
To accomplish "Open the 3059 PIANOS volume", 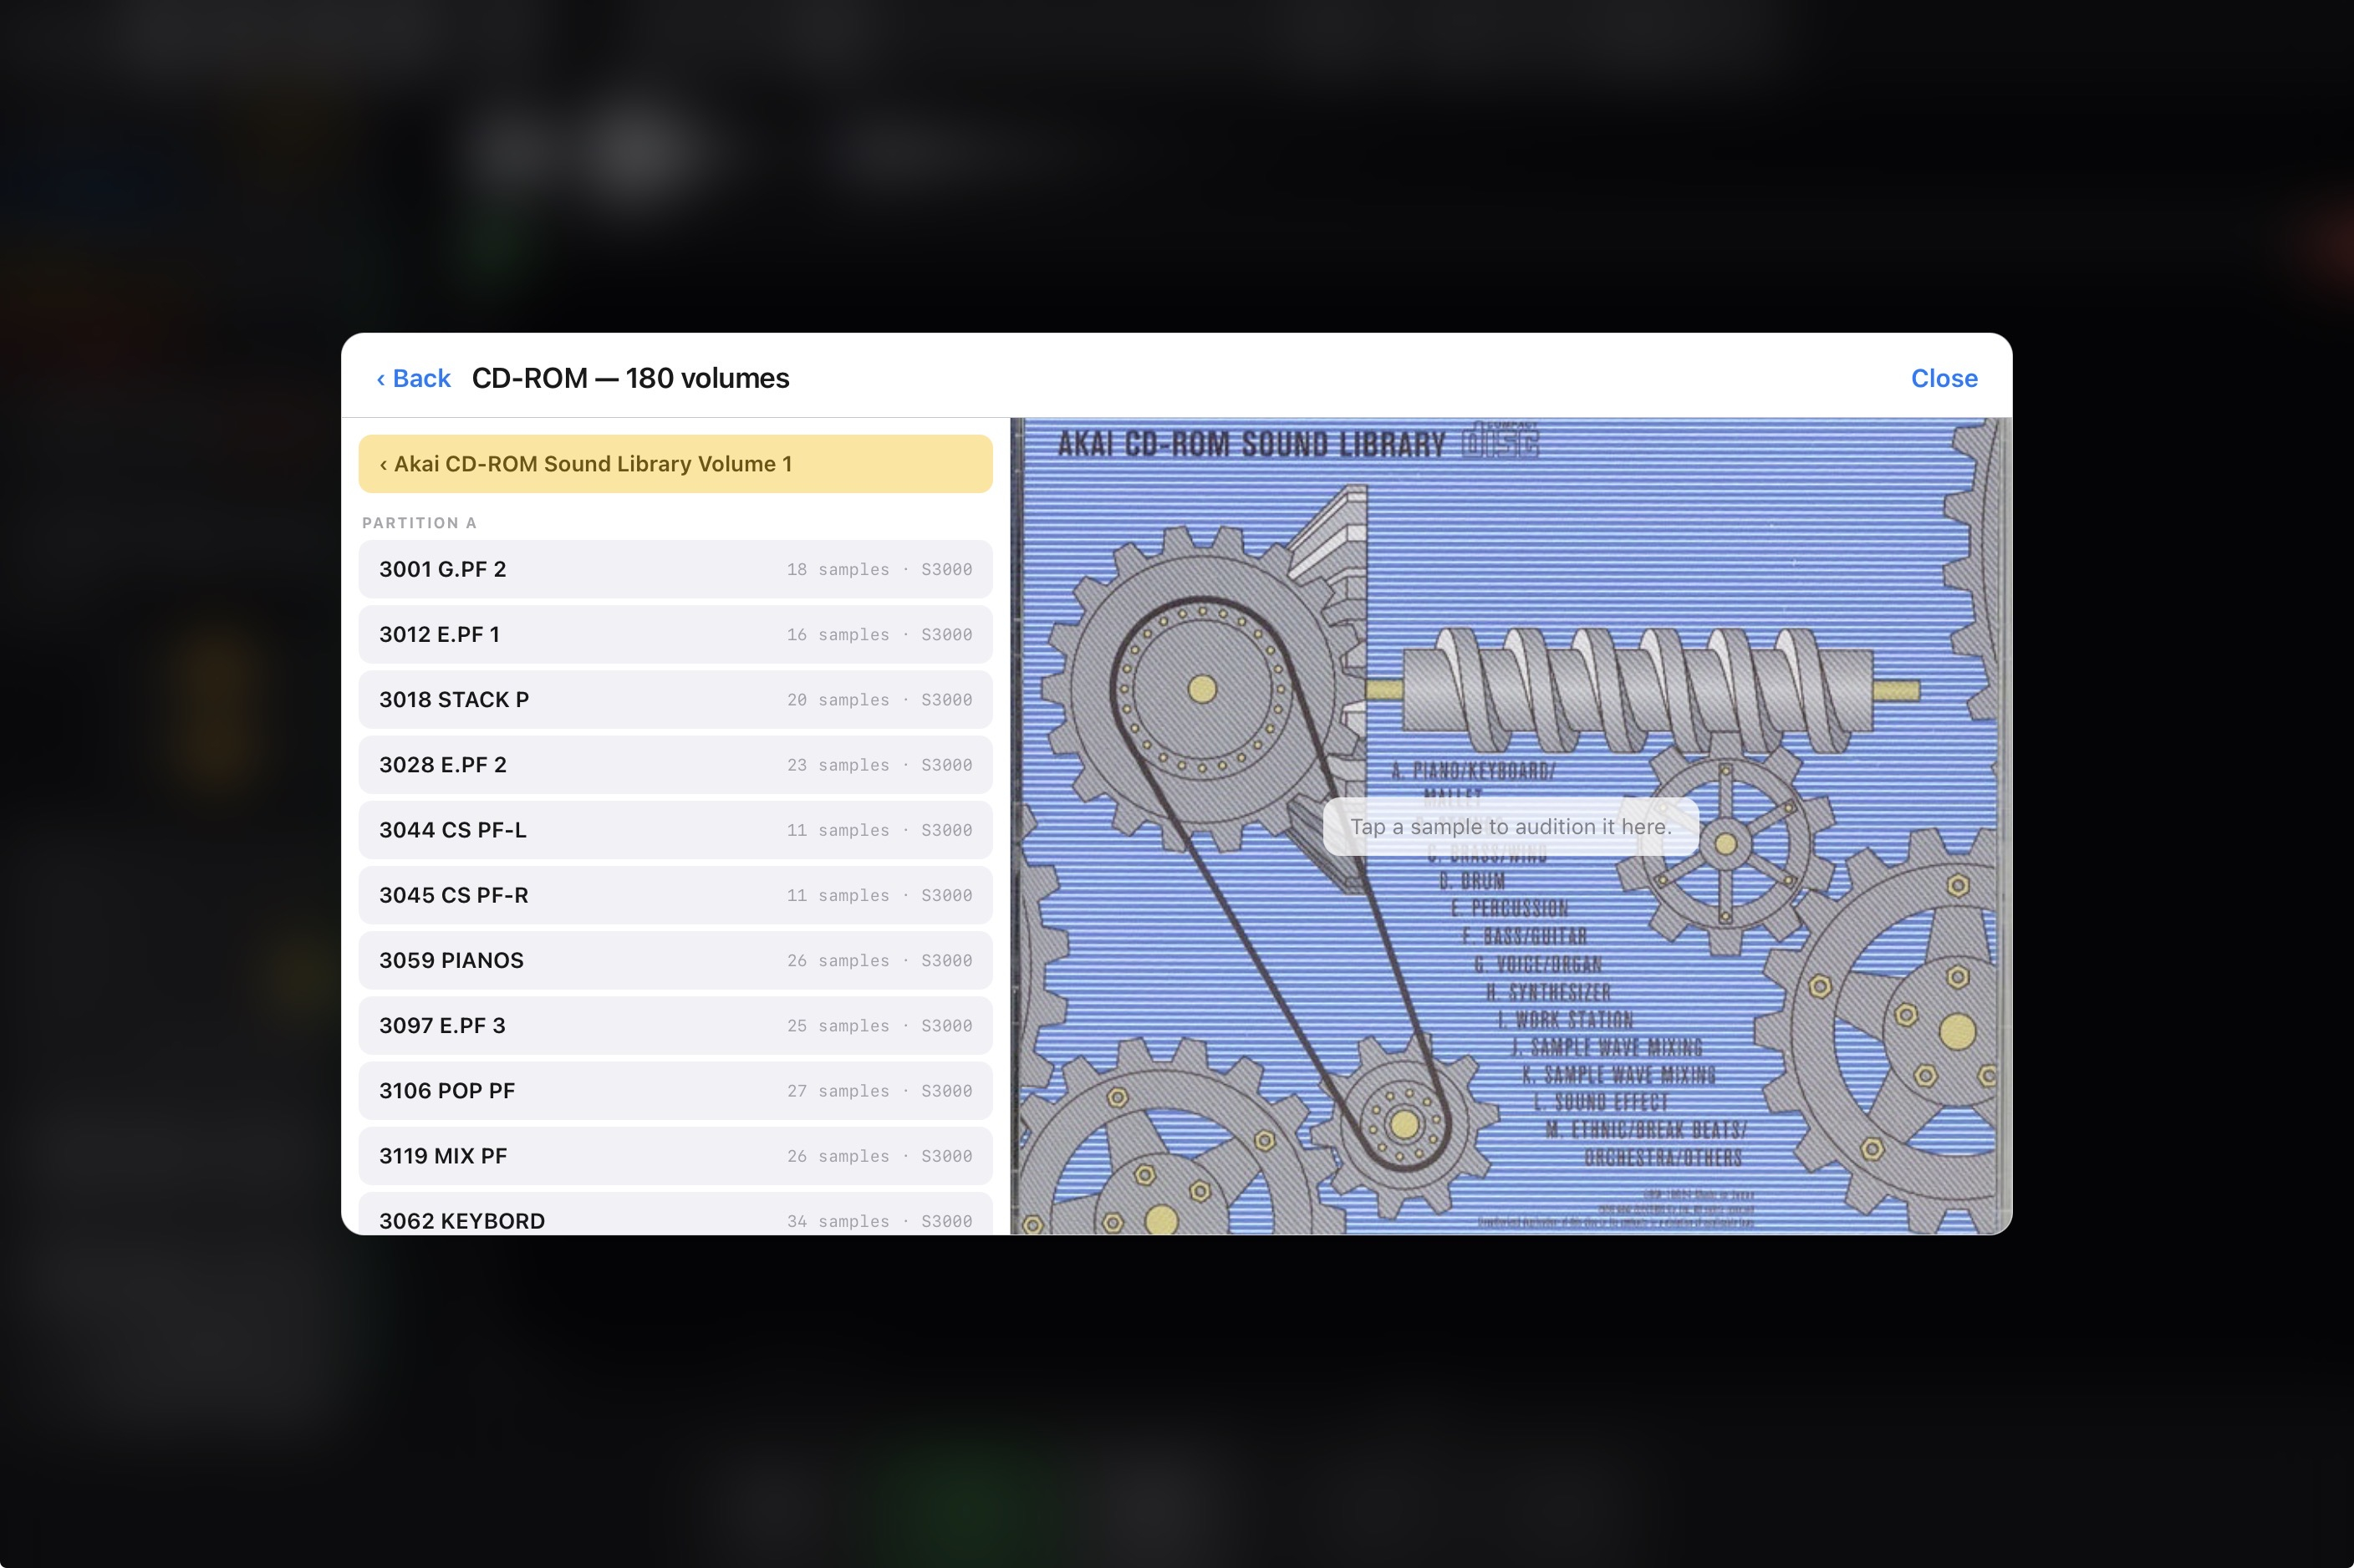I will coord(675,960).
